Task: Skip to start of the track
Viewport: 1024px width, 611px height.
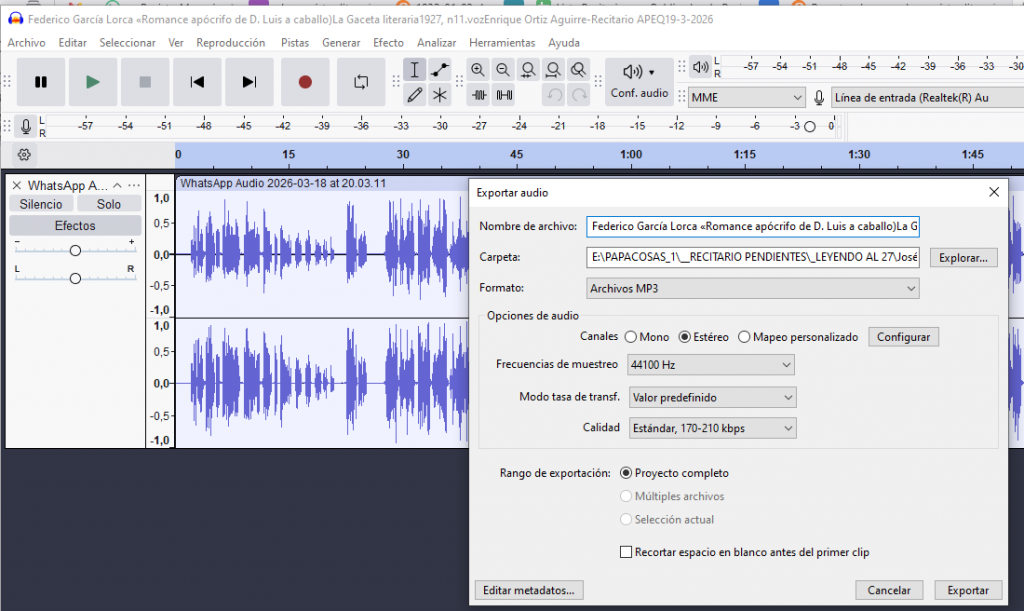Action: click(x=198, y=82)
